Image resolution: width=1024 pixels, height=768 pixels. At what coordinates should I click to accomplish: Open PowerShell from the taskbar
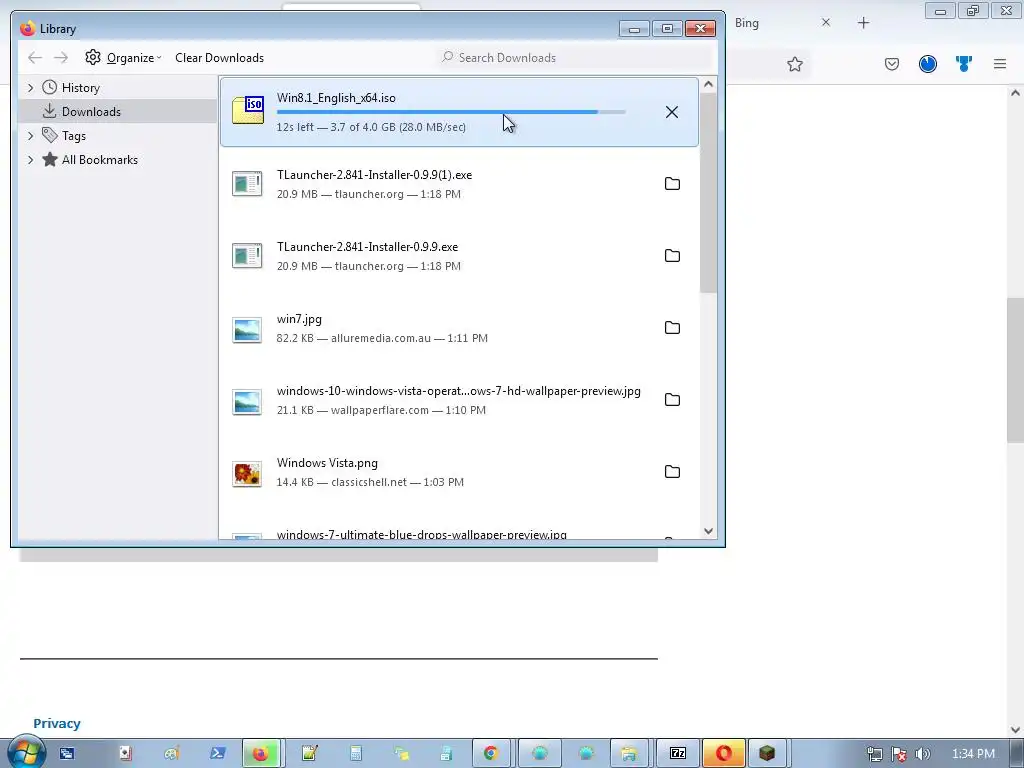[x=217, y=754]
